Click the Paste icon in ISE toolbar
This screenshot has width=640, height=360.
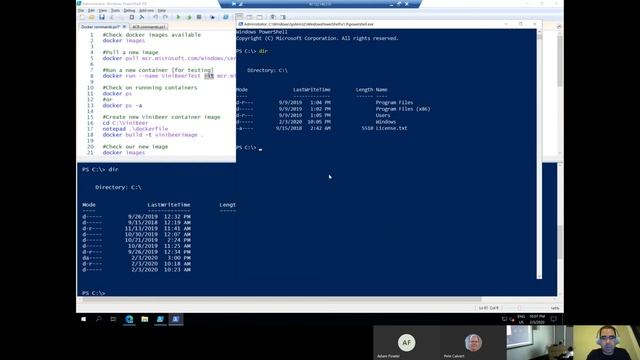[131, 17]
